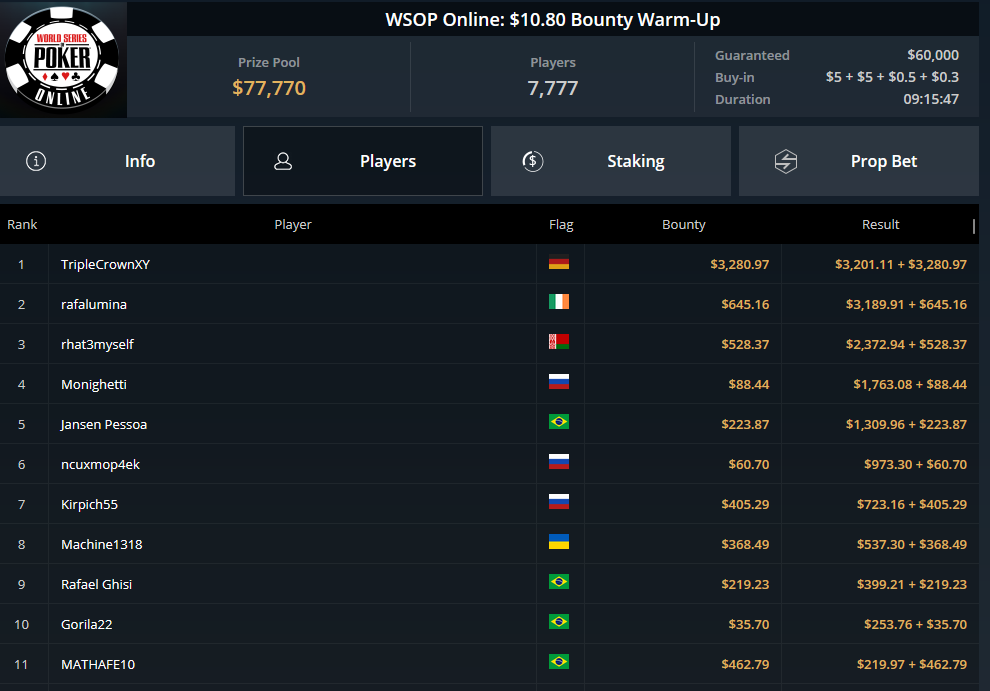Viewport: 990px width, 691px height.
Task: Select player Rafael Ghisi
Action: [97, 584]
